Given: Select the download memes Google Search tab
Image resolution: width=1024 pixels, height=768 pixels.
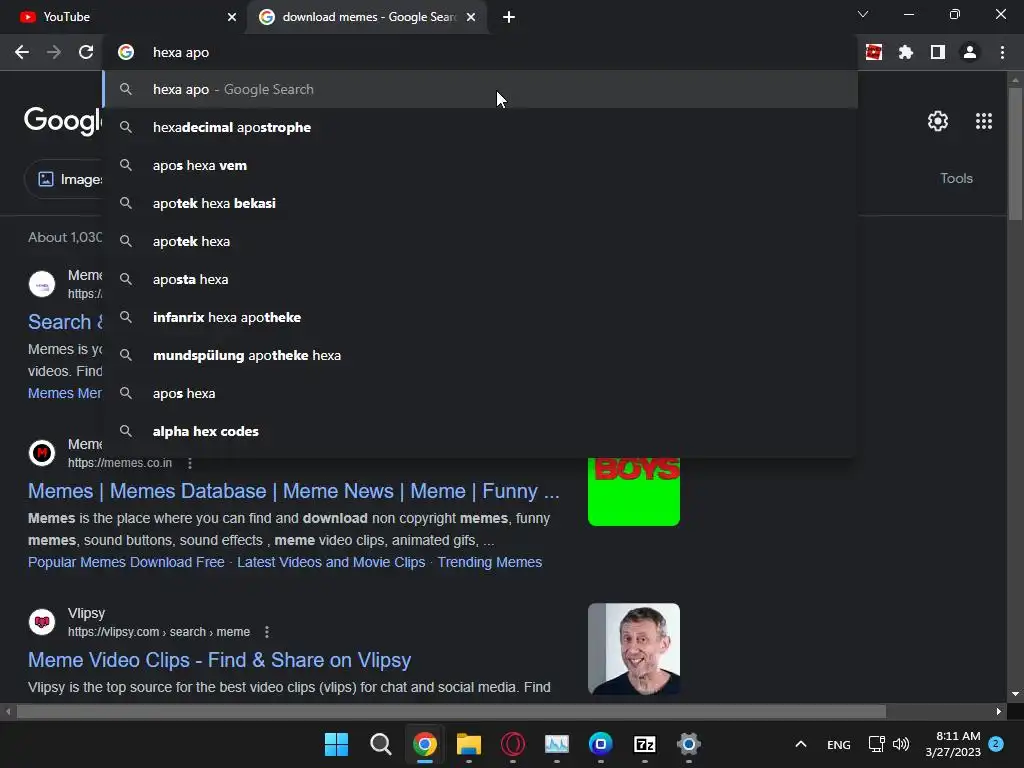Looking at the screenshot, I should pyautogui.click(x=367, y=17).
